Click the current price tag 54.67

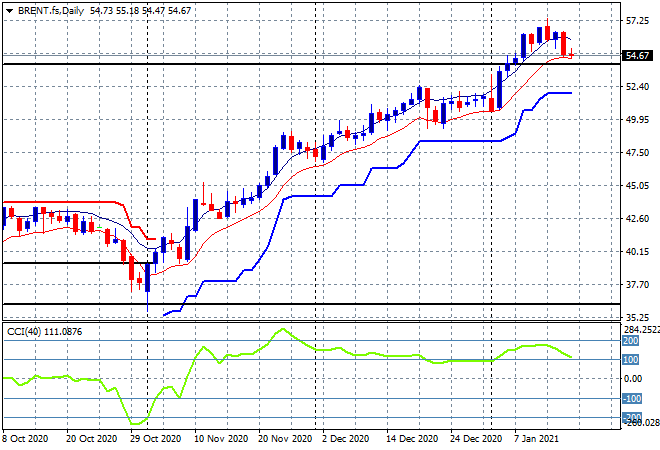[x=637, y=56]
